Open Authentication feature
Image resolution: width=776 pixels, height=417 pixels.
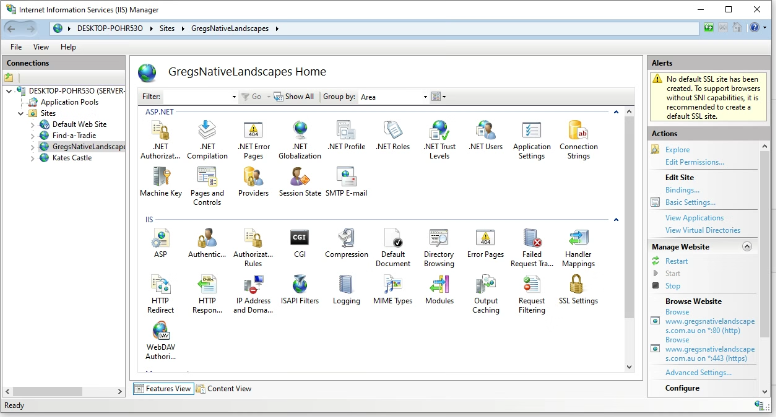click(207, 243)
